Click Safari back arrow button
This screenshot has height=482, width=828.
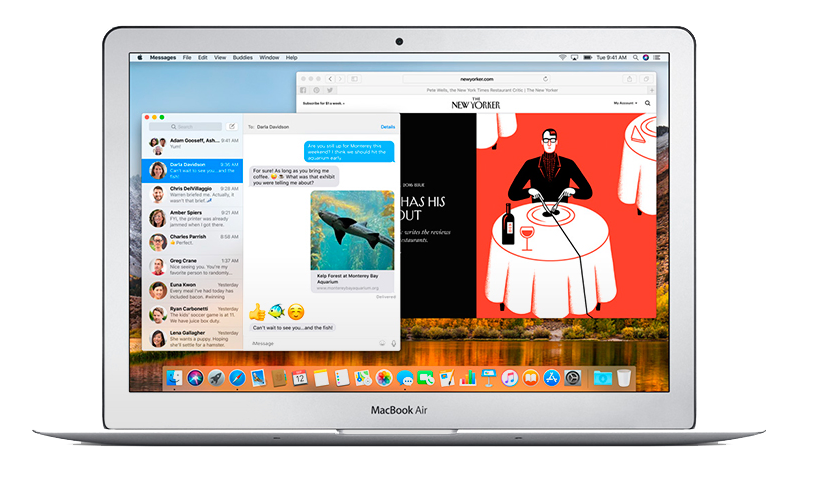330,79
